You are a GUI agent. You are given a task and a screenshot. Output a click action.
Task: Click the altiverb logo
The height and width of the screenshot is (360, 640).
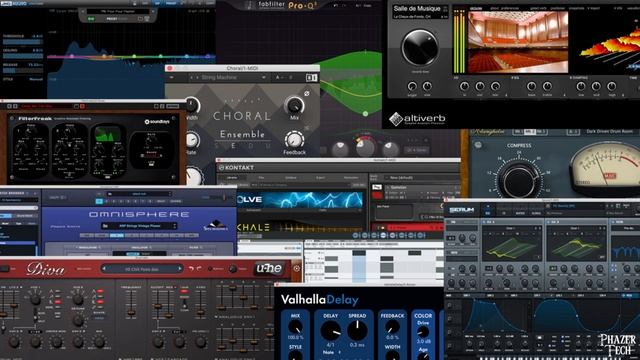(x=417, y=119)
